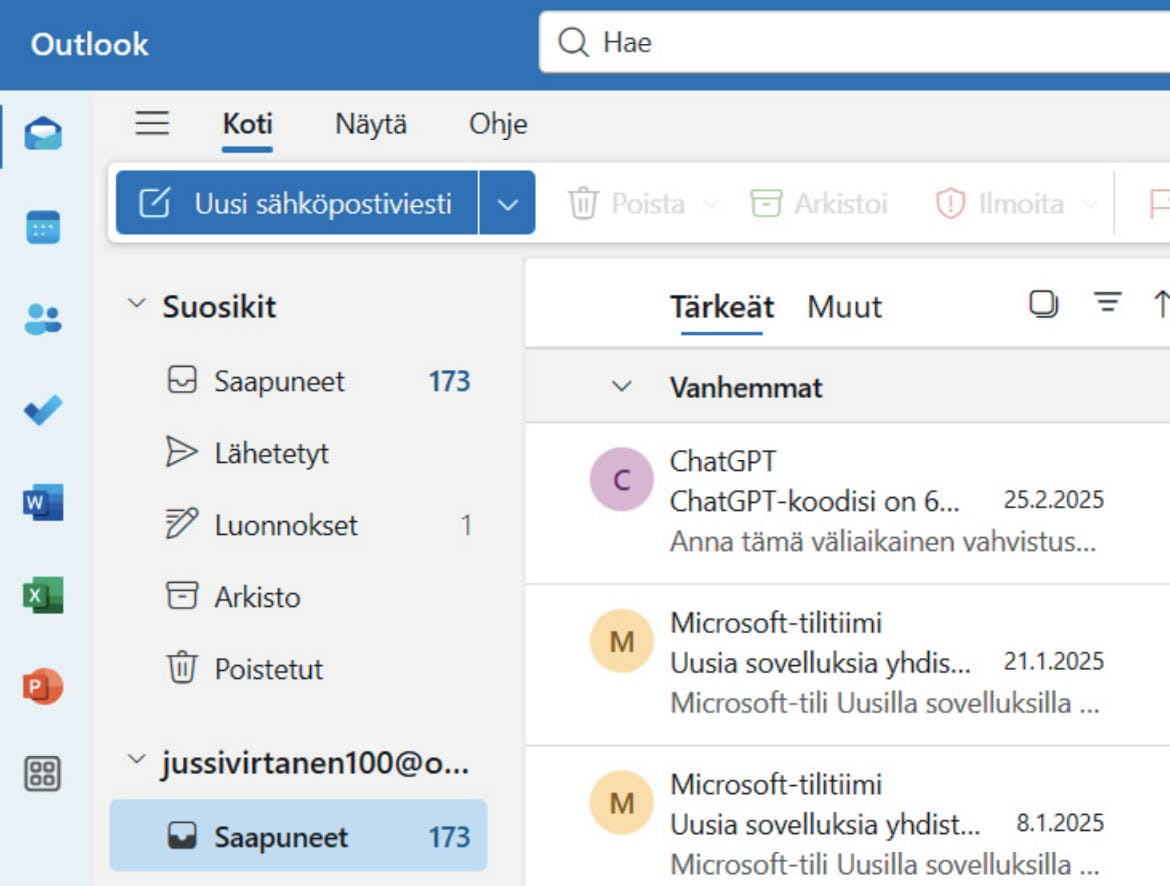Launch Excel from the left rail
1170x886 pixels.
click(43, 595)
